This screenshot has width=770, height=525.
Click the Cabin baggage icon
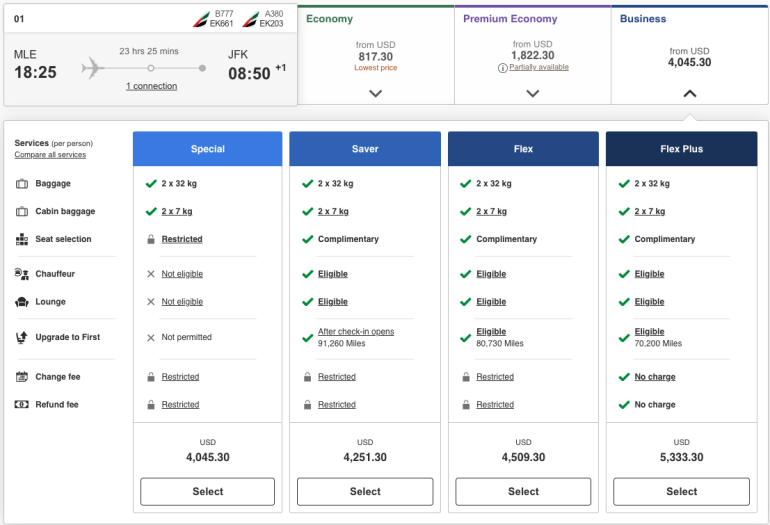[22, 212]
